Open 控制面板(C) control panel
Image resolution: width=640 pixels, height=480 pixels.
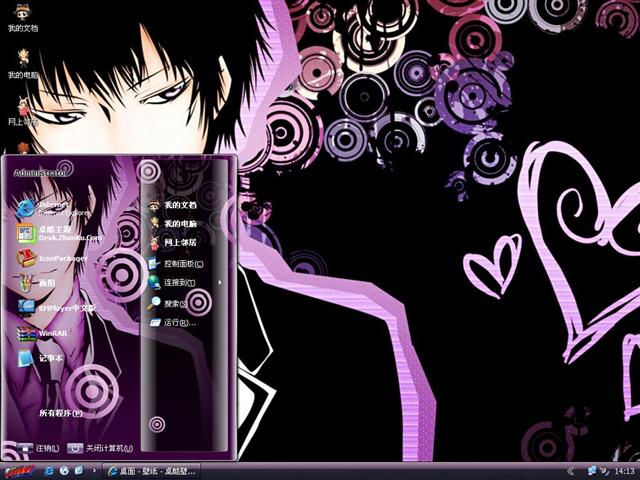point(176,264)
